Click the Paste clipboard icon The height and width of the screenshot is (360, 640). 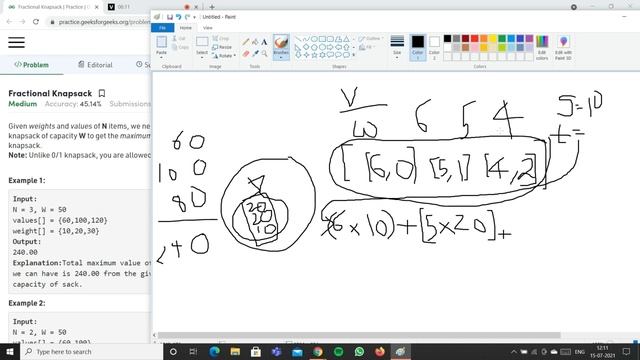[x=161, y=42]
